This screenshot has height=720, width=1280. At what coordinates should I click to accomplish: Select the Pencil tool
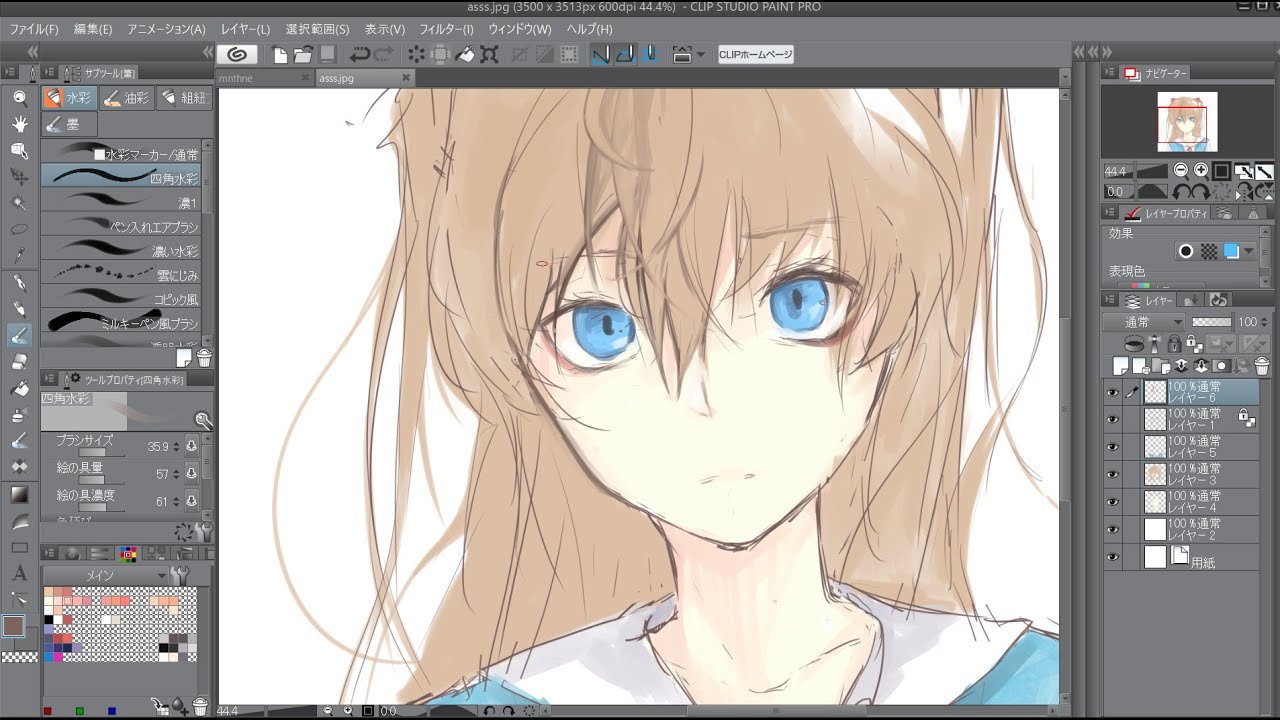(x=19, y=309)
